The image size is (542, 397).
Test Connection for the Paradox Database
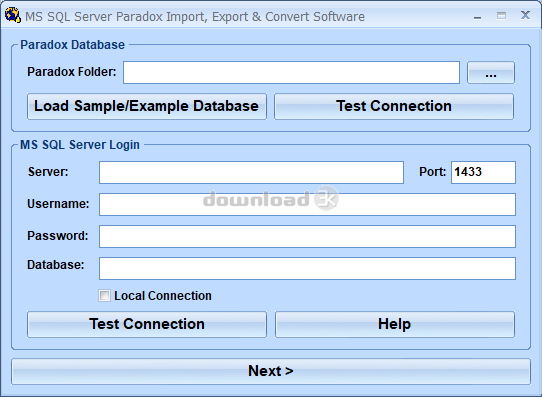pyautogui.click(x=394, y=106)
